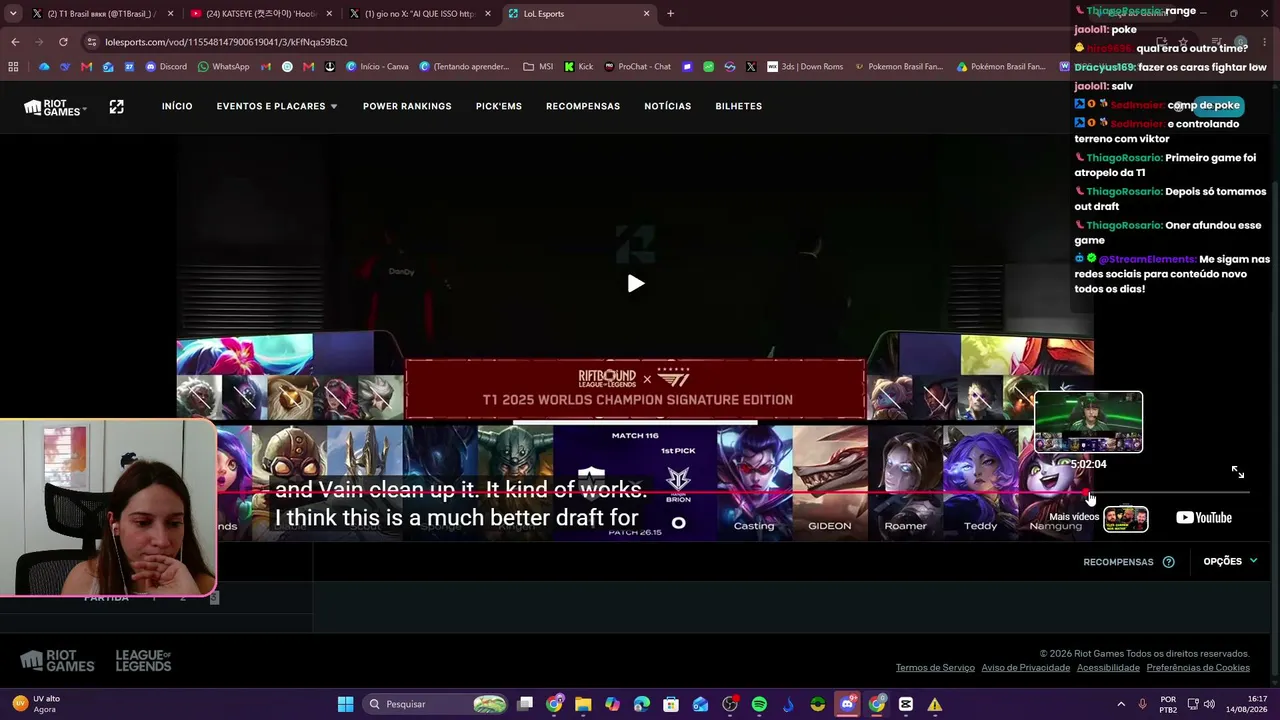The height and width of the screenshot is (720, 1280).
Task: Open Discord from the taskbar
Action: [847, 704]
